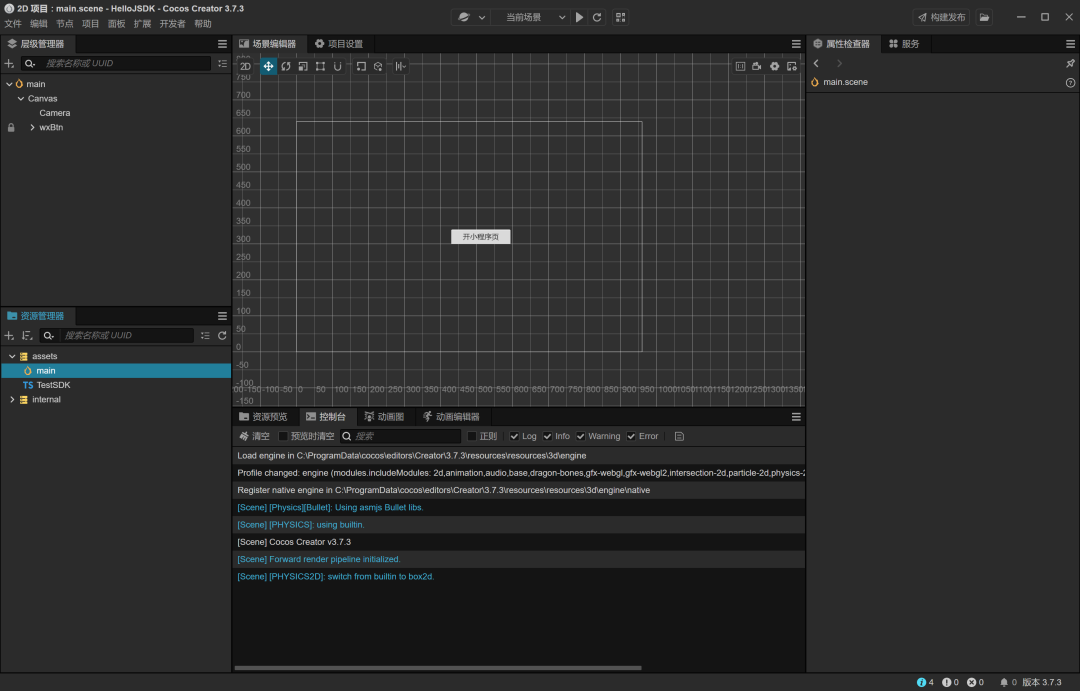Open project folder icon in title bar
The height and width of the screenshot is (691, 1080).
click(x=984, y=17)
